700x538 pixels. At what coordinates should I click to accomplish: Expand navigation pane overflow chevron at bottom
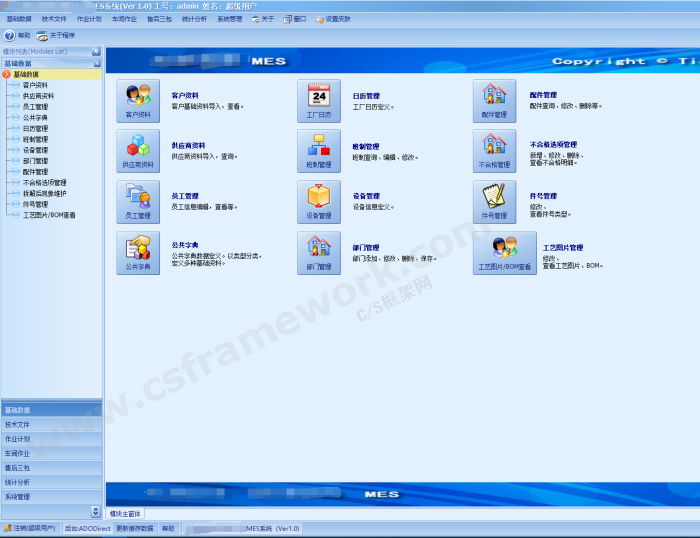[96, 511]
